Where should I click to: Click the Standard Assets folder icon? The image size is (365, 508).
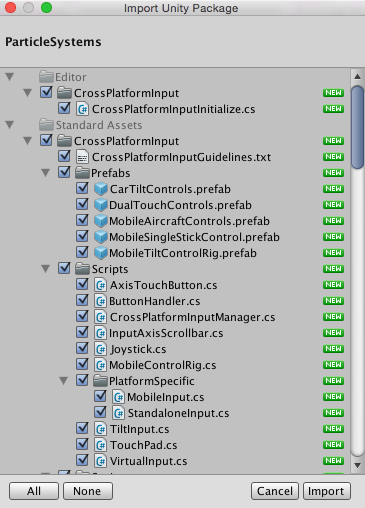click(46, 125)
